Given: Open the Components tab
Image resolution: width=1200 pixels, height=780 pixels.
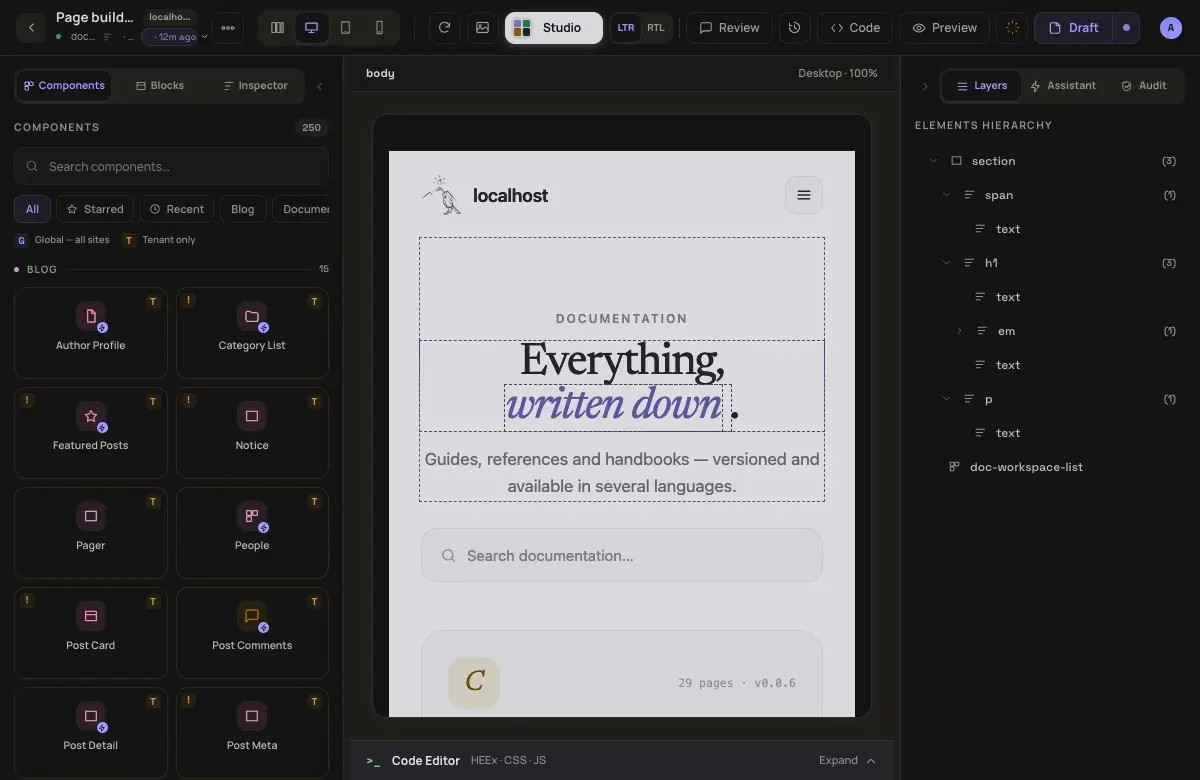Looking at the screenshot, I should (x=64, y=86).
